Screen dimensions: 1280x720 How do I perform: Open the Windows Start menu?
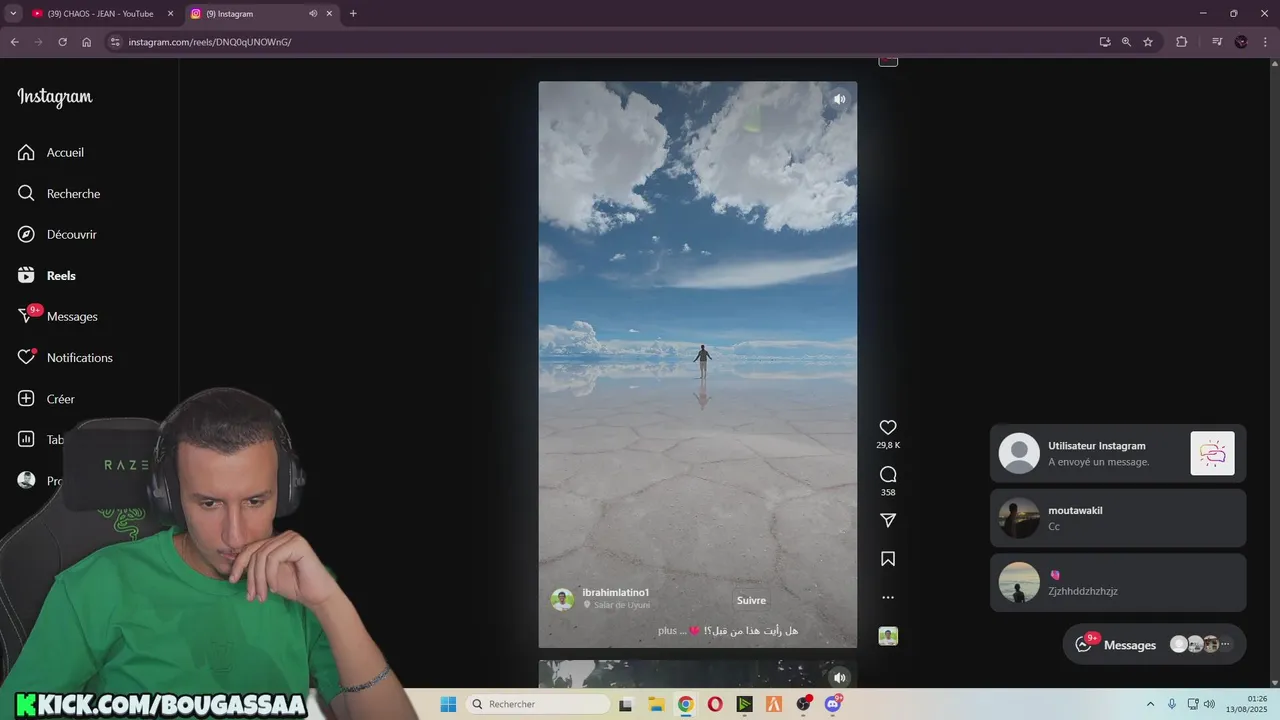point(448,704)
